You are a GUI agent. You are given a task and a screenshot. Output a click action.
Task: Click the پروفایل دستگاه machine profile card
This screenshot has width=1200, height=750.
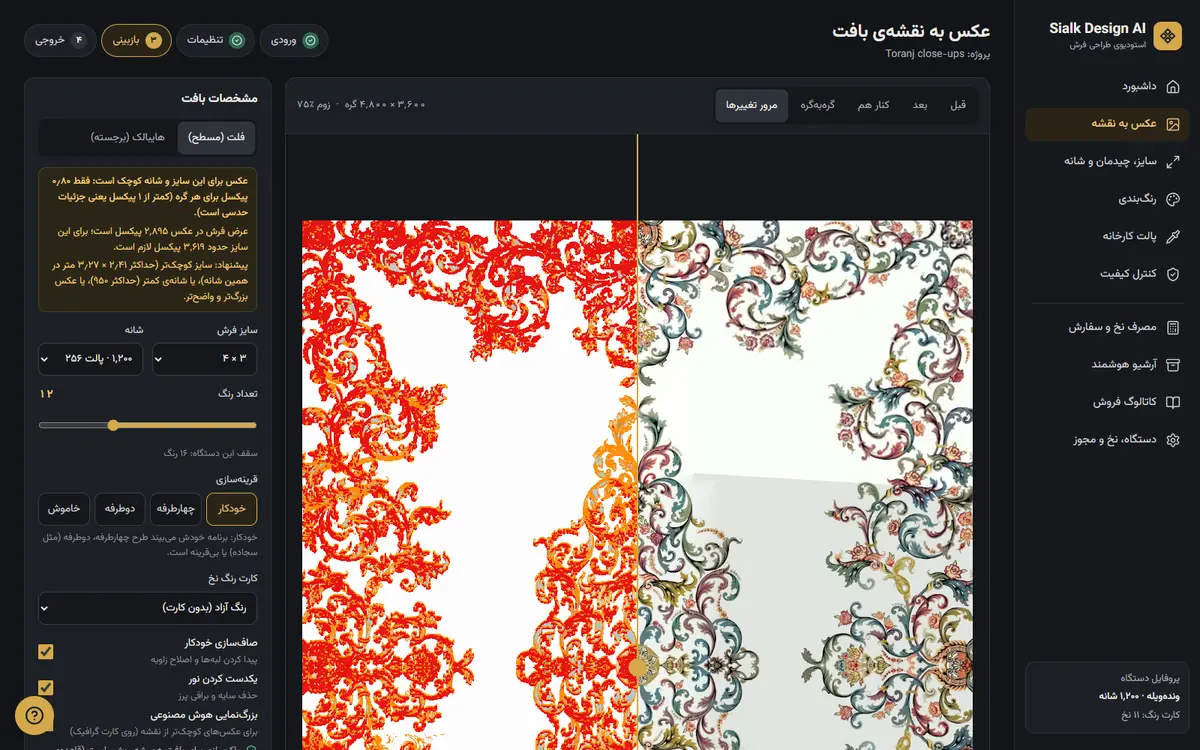1107,696
